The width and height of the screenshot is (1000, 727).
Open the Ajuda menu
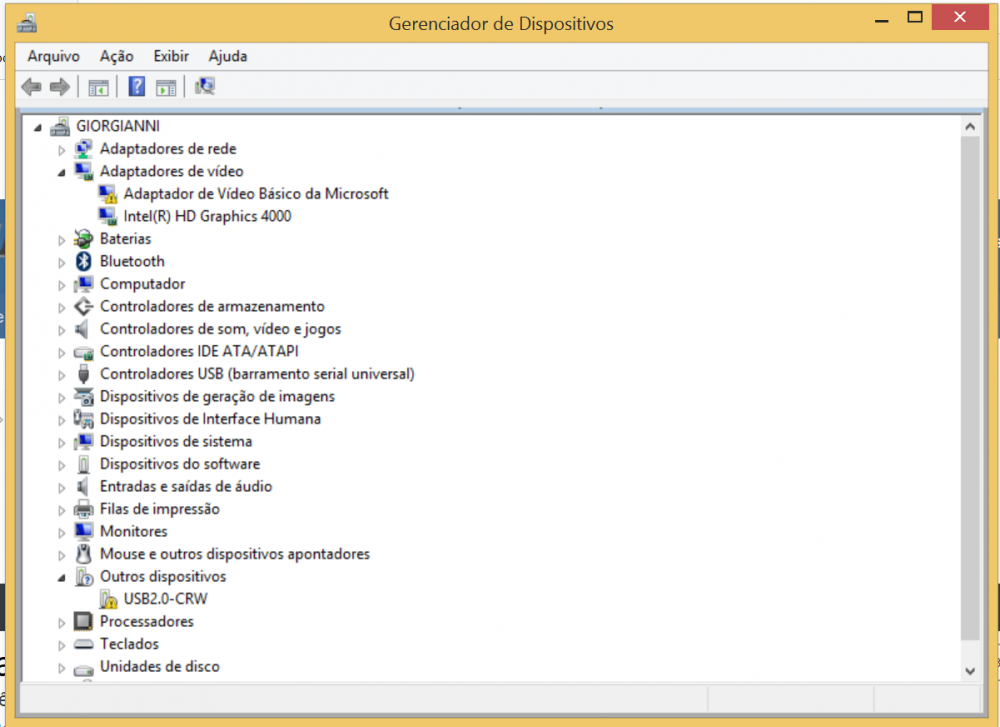tap(228, 56)
